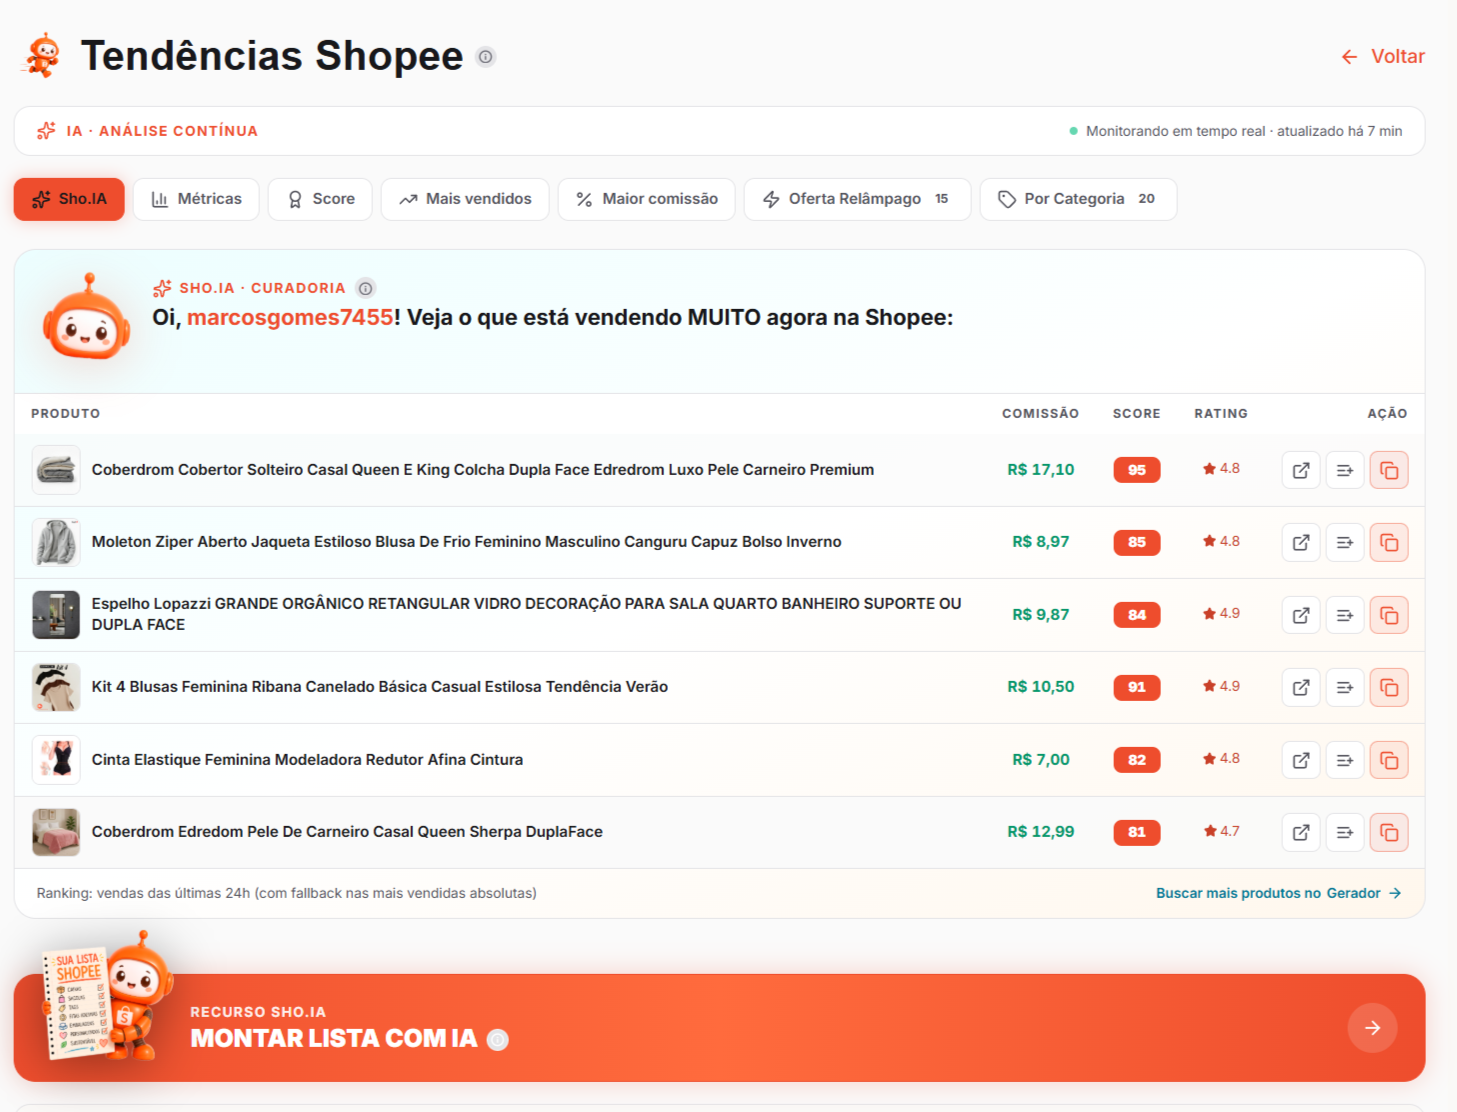Click the Shopee mascot logo by title
This screenshot has width=1457, height=1112.
43,55
